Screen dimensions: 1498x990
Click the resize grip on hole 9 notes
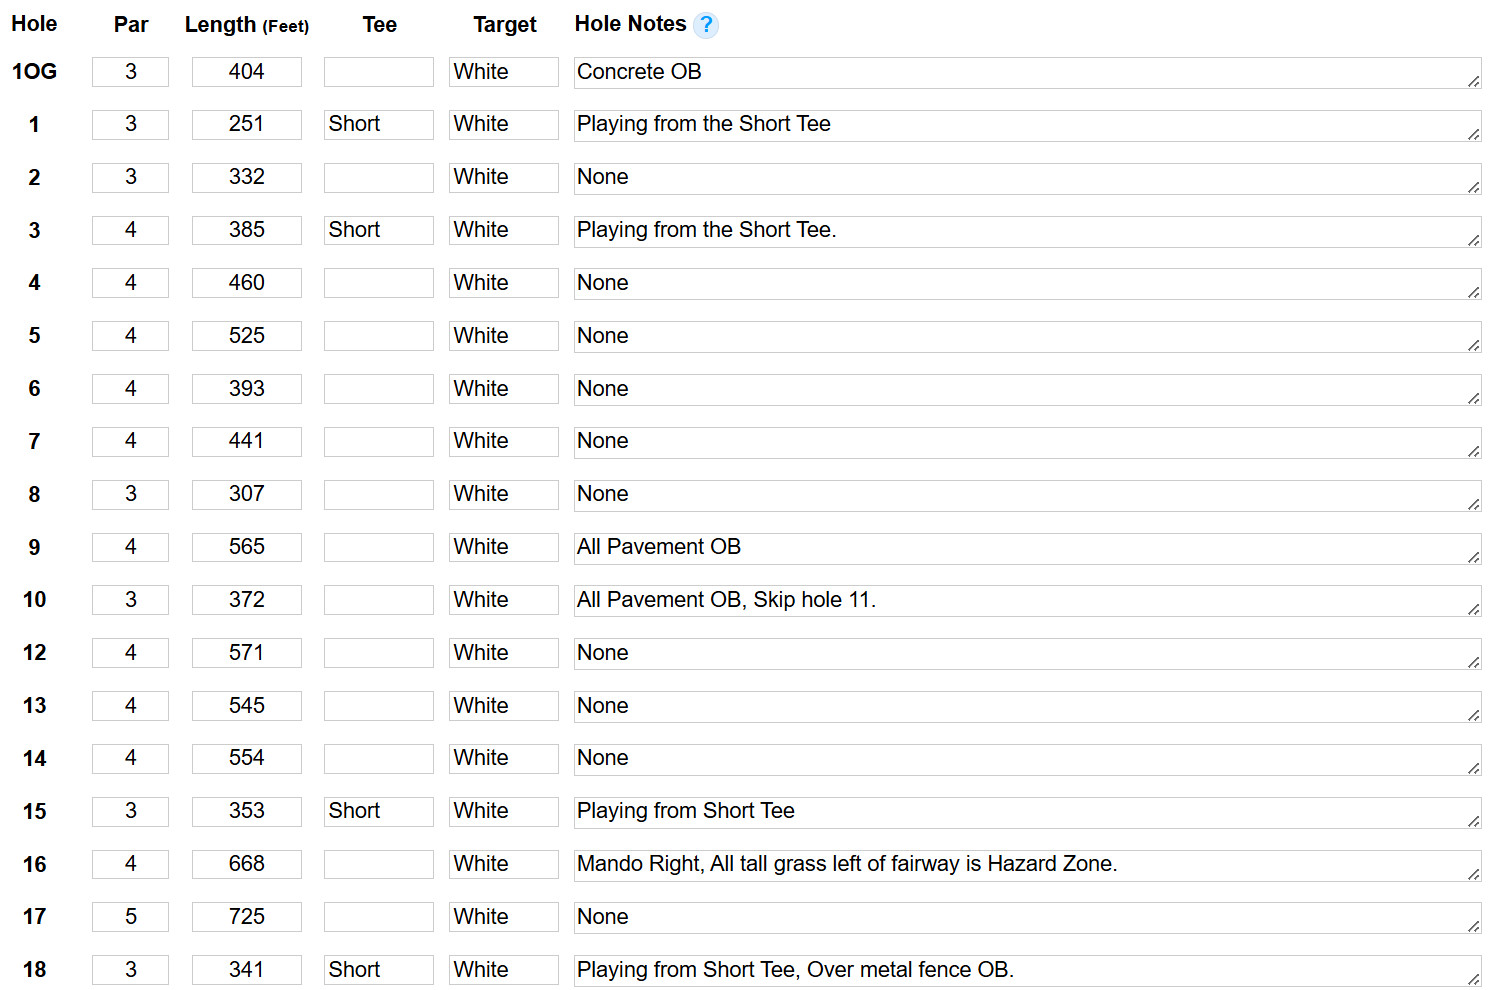(1473, 556)
